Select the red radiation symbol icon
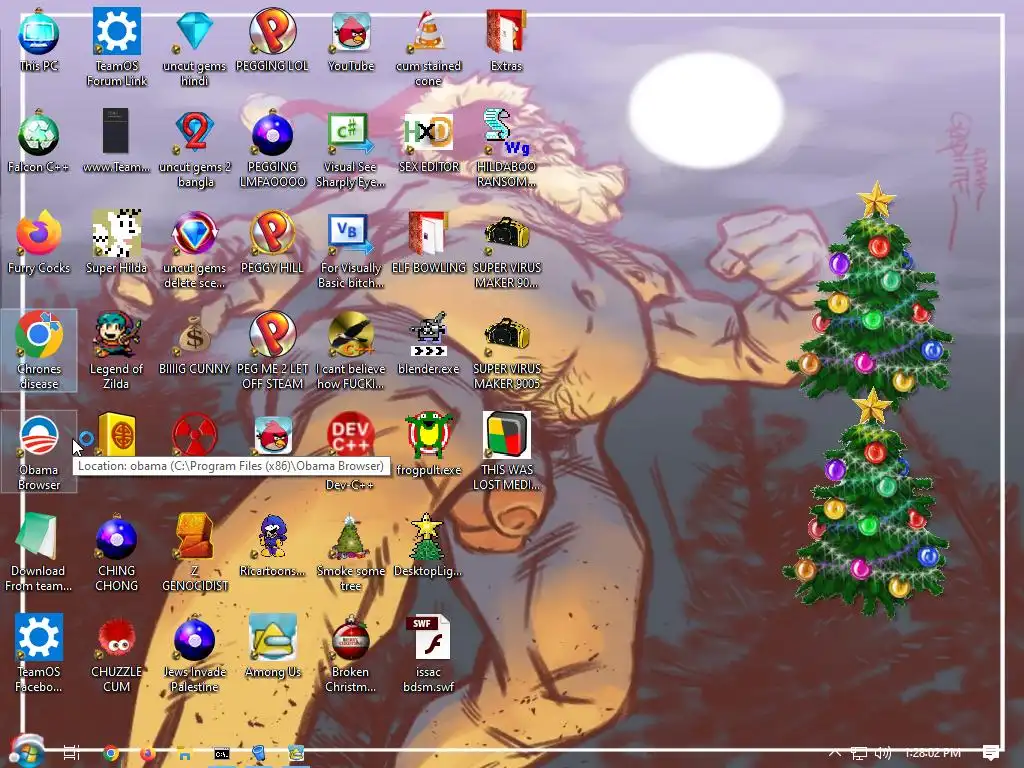The image size is (1024, 768). [195, 434]
